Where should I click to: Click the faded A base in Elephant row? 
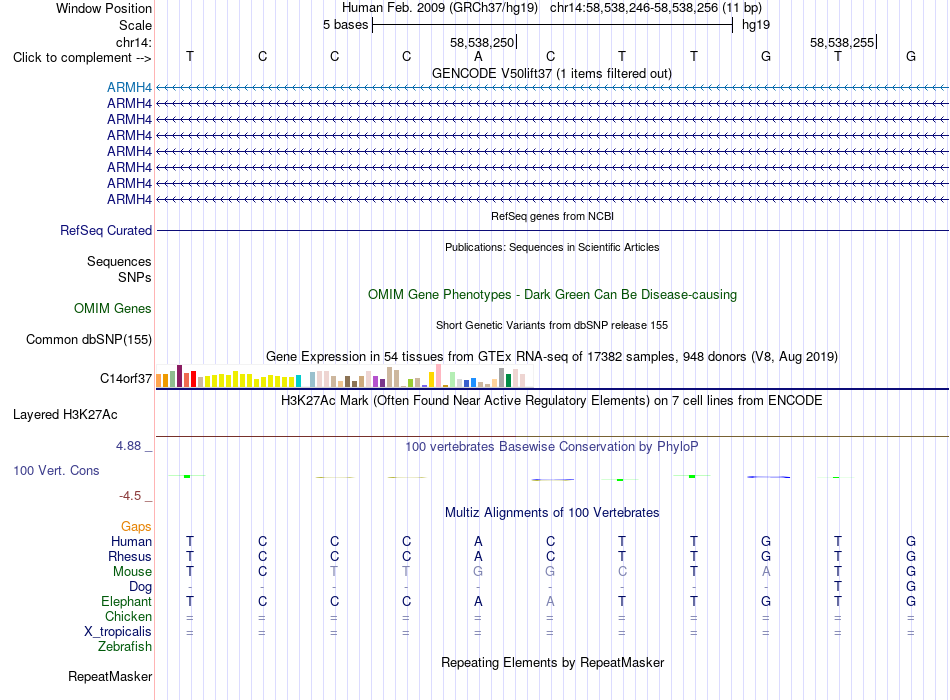[x=550, y=601]
